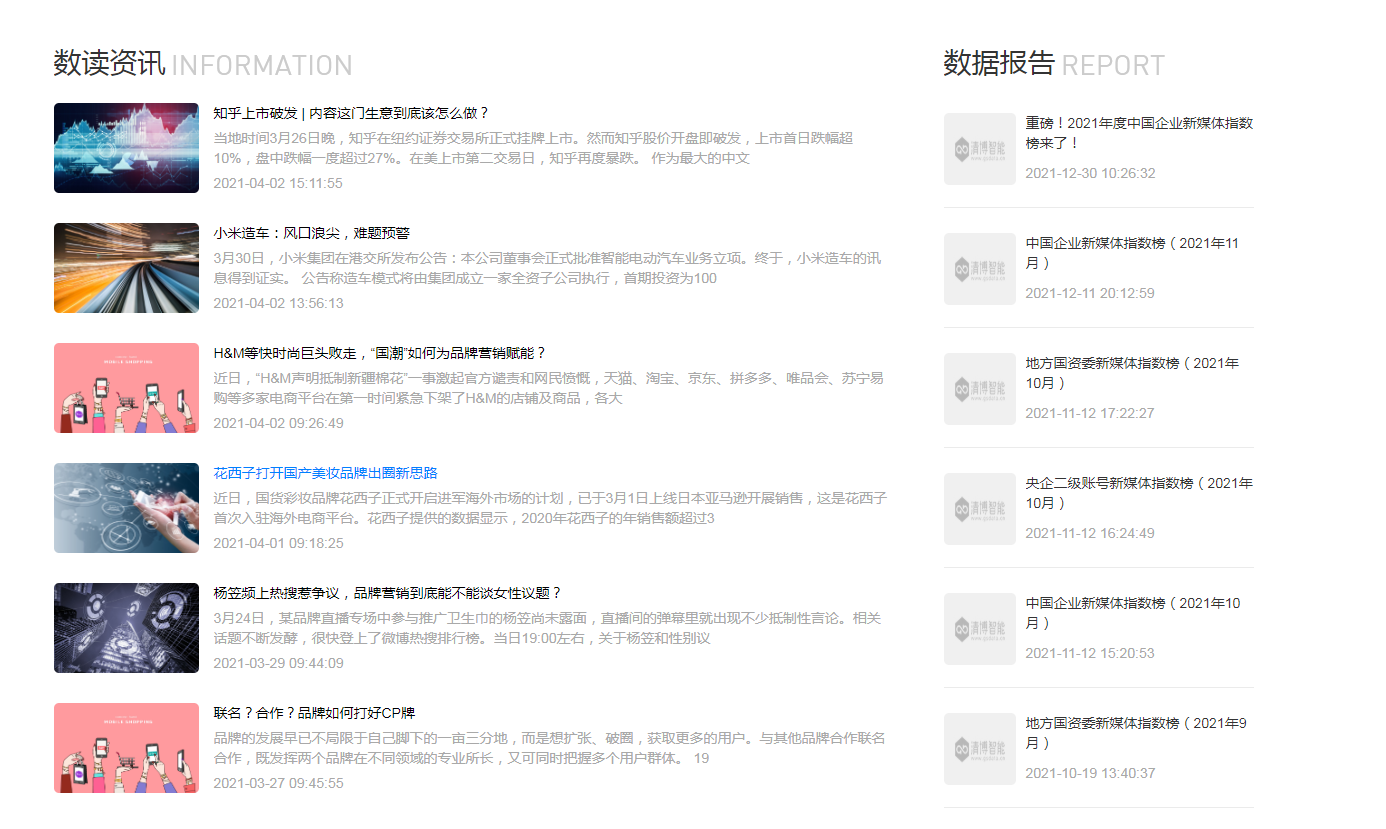Screen dimensions: 1386x829
Task: Open 联名？合作？品牌如何打好CP牌 article
Action: point(314,713)
